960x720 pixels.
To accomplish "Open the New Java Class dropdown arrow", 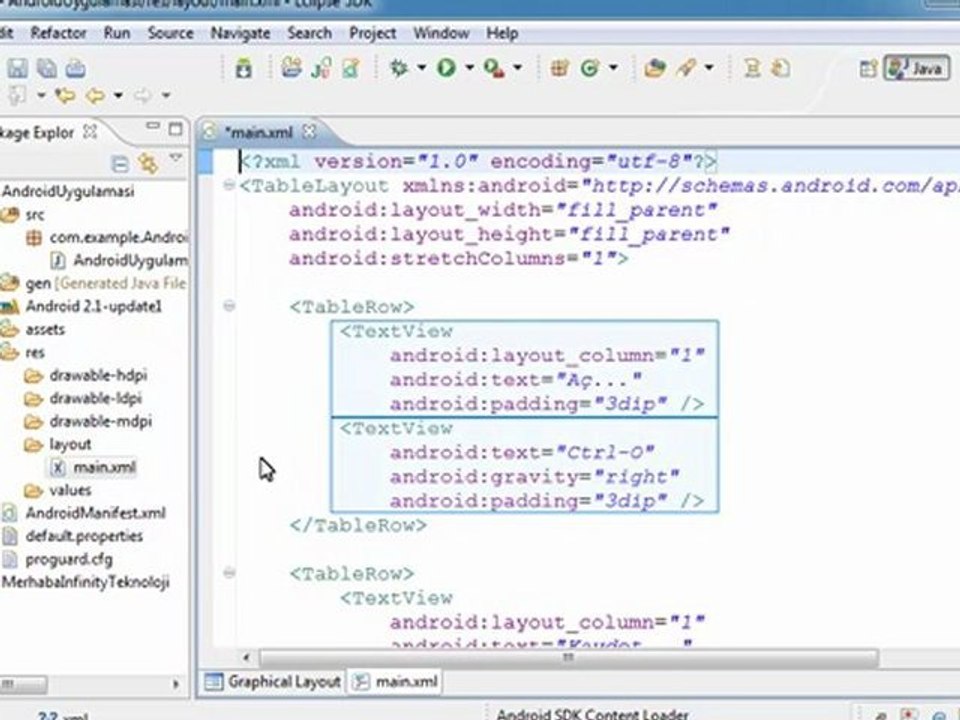I will click(x=613, y=67).
